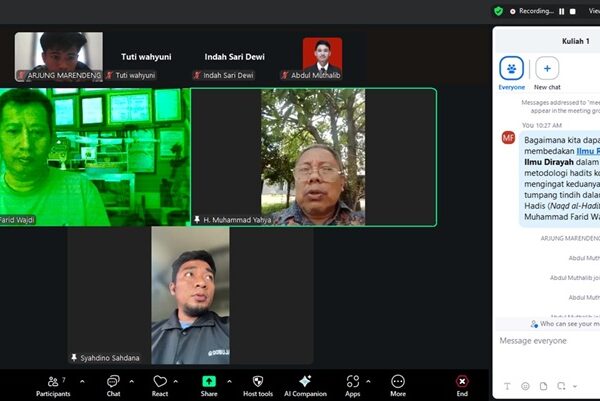The image size is (600, 401).
Task: Pause the recording
Action: [561, 11]
